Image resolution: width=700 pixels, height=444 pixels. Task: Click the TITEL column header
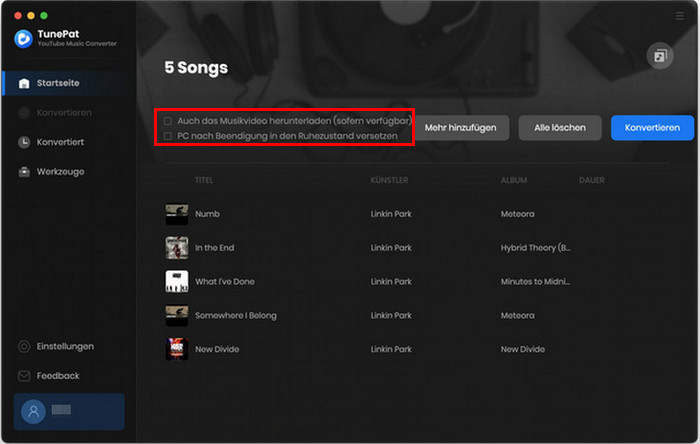click(x=204, y=180)
